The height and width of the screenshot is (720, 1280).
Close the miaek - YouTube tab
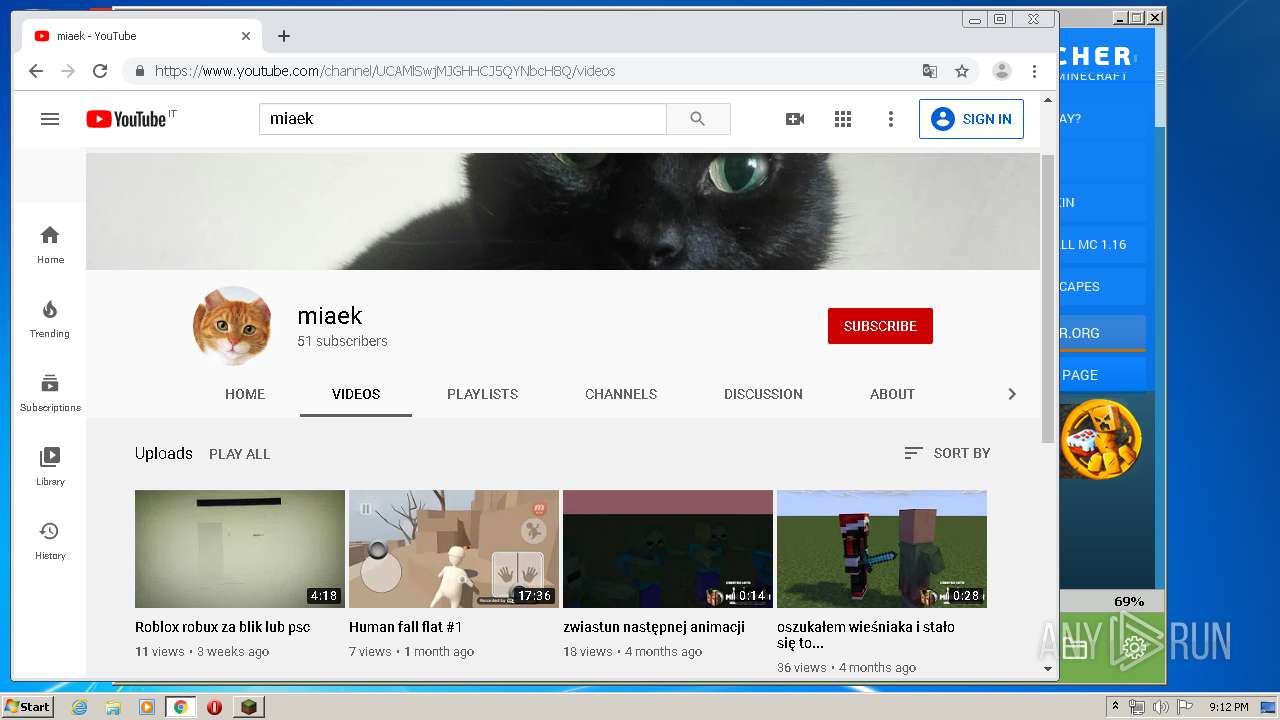coord(246,36)
